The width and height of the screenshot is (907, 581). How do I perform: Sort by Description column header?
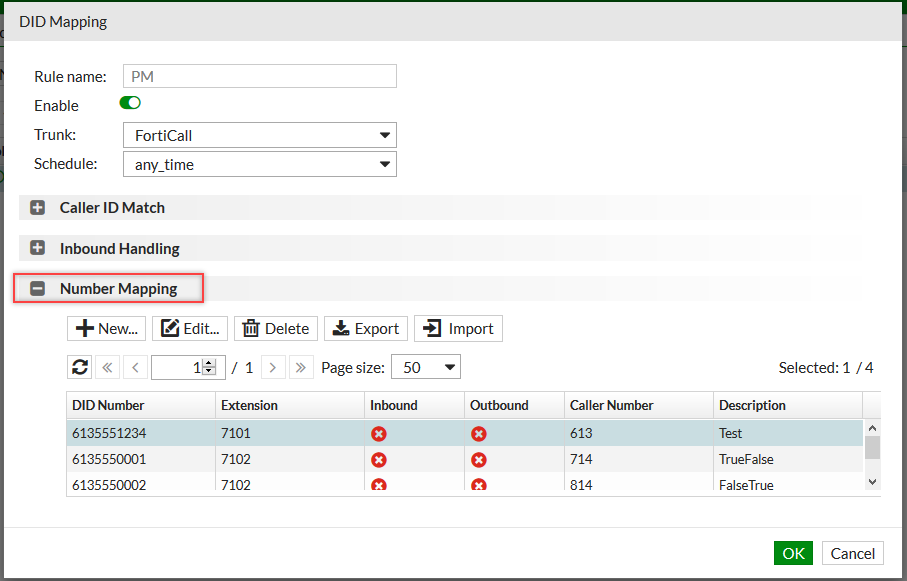(788, 405)
